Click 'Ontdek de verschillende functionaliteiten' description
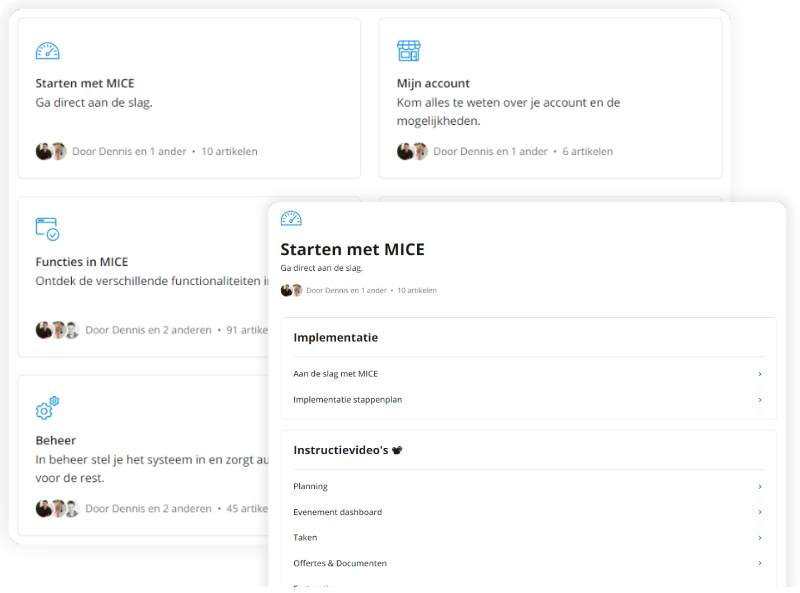The width and height of the screenshot is (800, 593). click(x=152, y=281)
